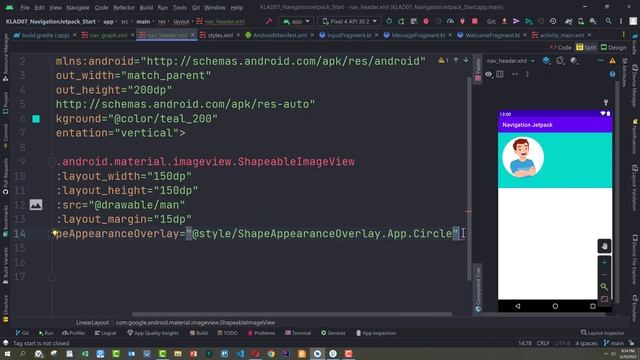Viewport: 640px width, 360px height.
Task: Open the Logcat tool window
Action: [x=105, y=333]
